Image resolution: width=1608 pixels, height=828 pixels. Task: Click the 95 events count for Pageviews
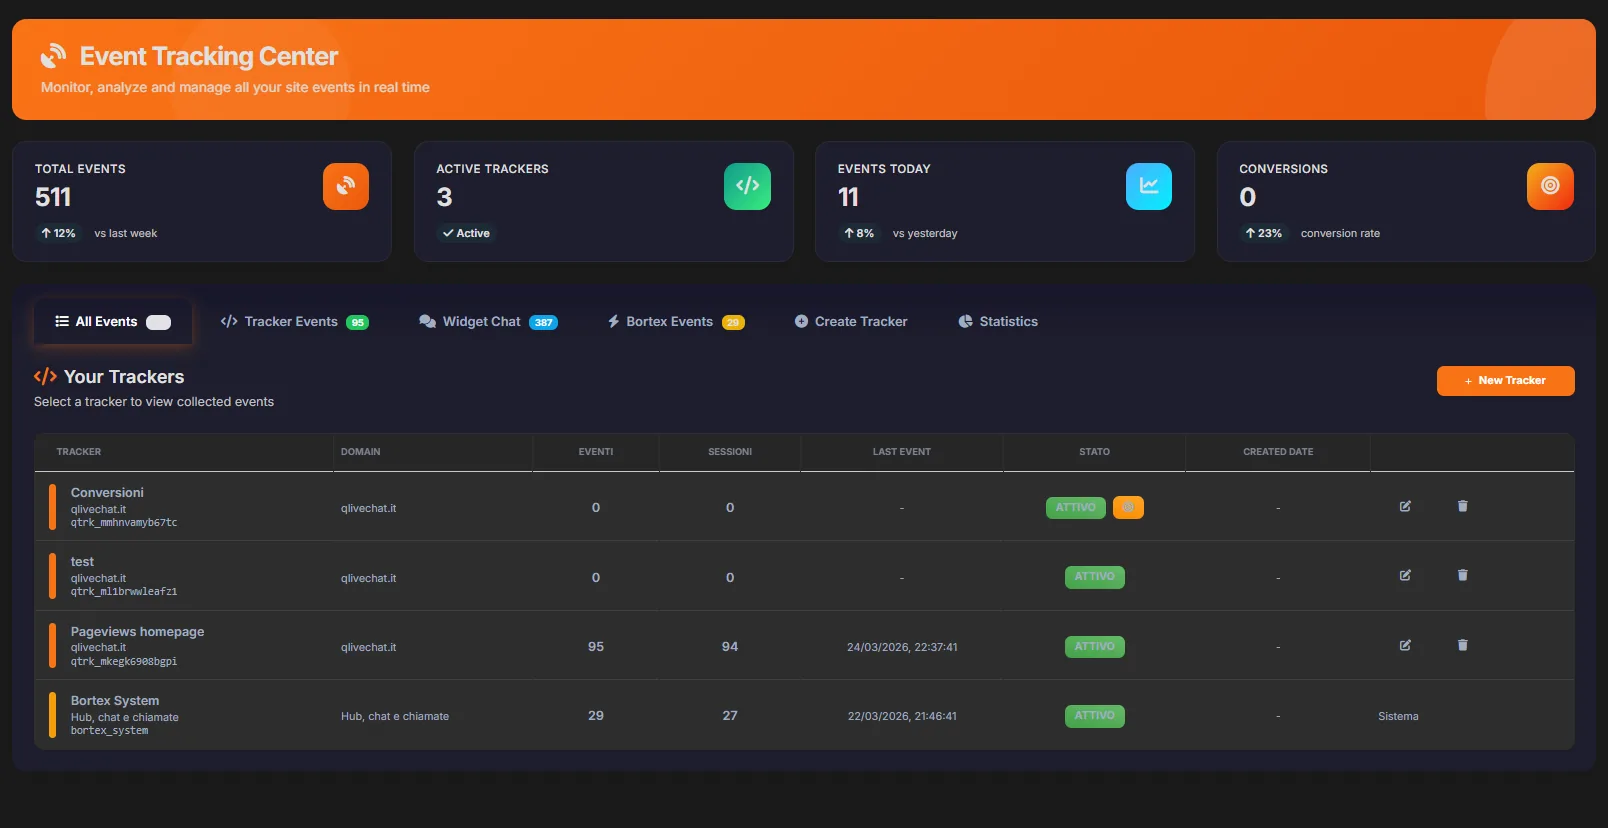(x=596, y=647)
